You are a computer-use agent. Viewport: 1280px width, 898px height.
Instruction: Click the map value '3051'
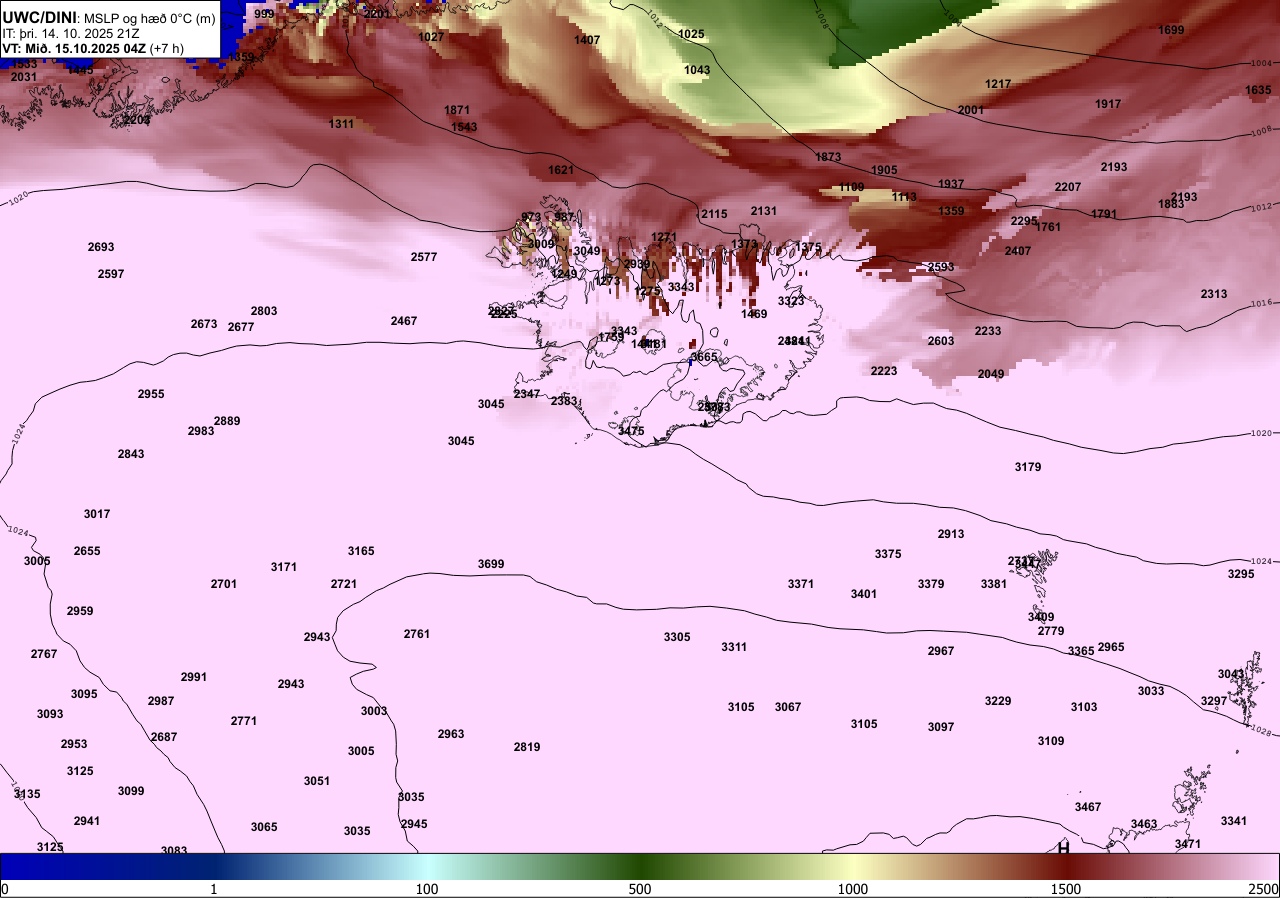click(317, 781)
